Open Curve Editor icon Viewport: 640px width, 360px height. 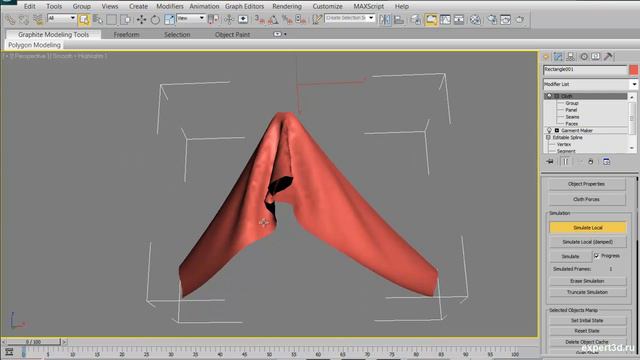pos(445,19)
